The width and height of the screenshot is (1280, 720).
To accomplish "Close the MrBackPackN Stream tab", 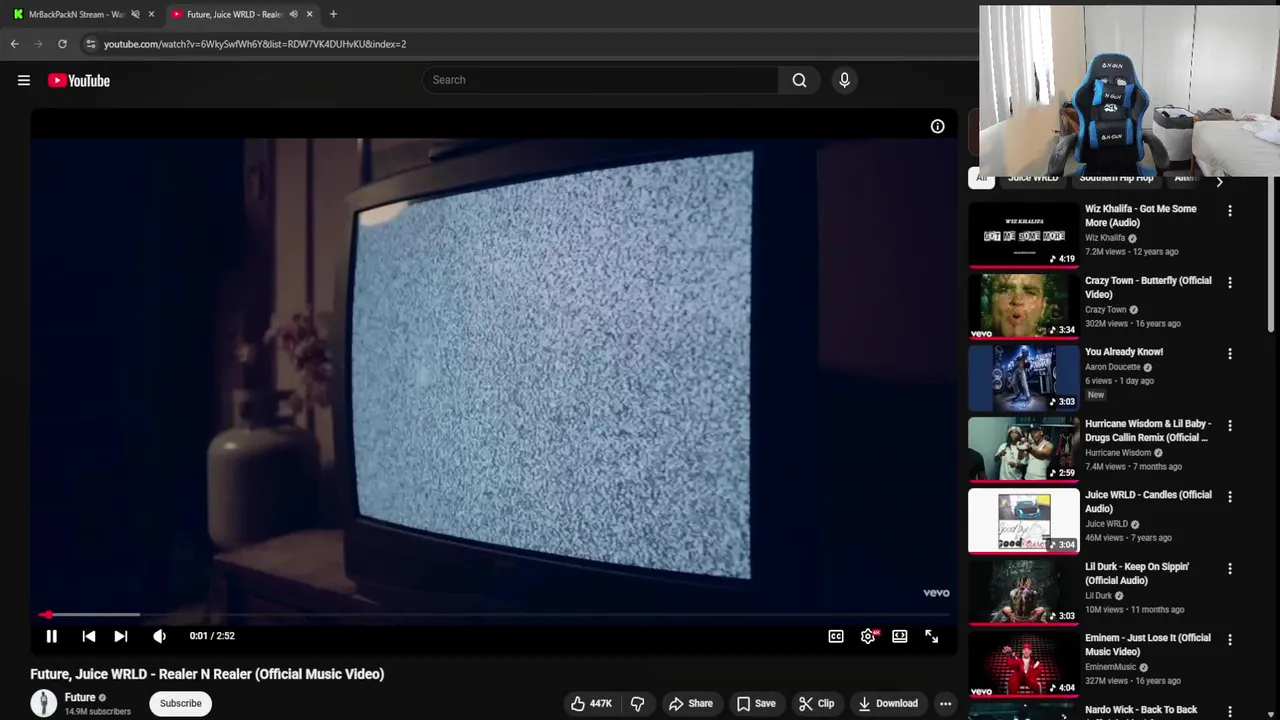I will [151, 14].
